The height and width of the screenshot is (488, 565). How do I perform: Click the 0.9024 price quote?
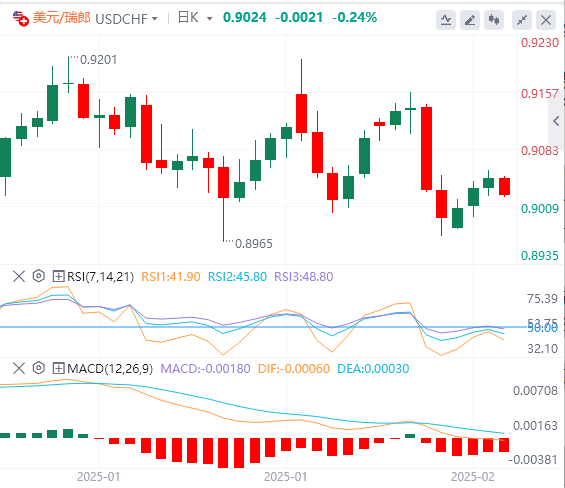point(245,17)
